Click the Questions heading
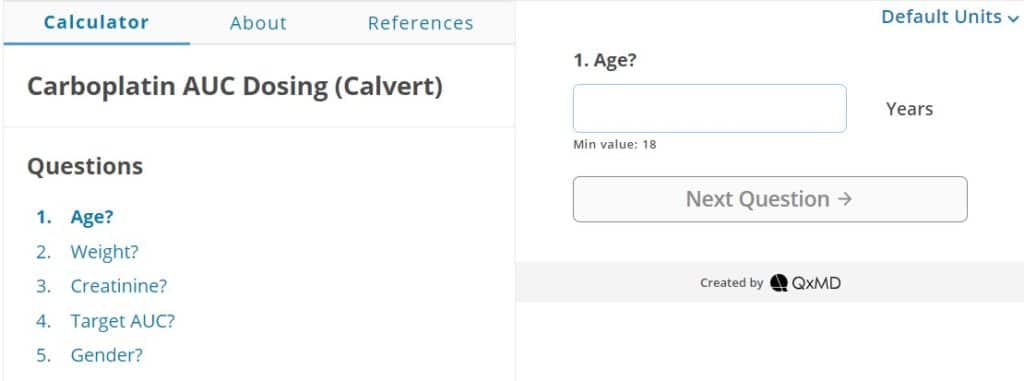The height and width of the screenshot is (381, 1024). [x=85, y=166]
